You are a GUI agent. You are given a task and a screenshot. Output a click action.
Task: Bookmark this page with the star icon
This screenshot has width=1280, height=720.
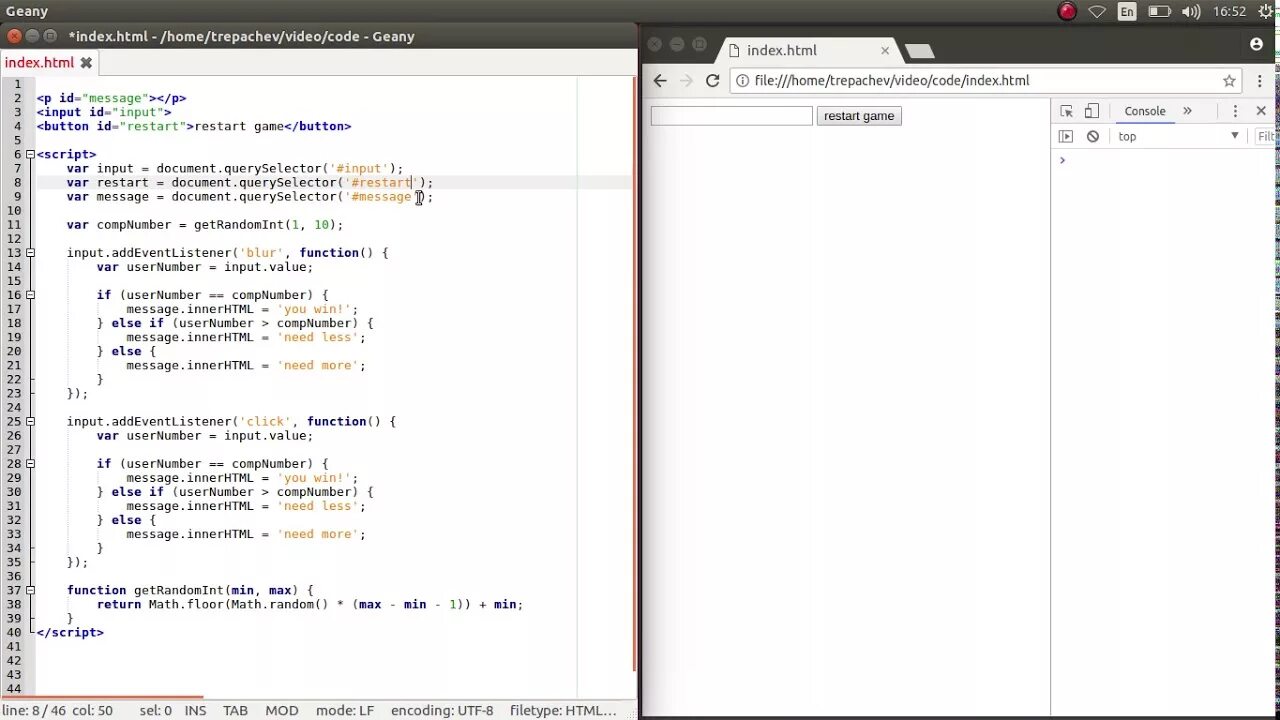(x=1229, y=81)
